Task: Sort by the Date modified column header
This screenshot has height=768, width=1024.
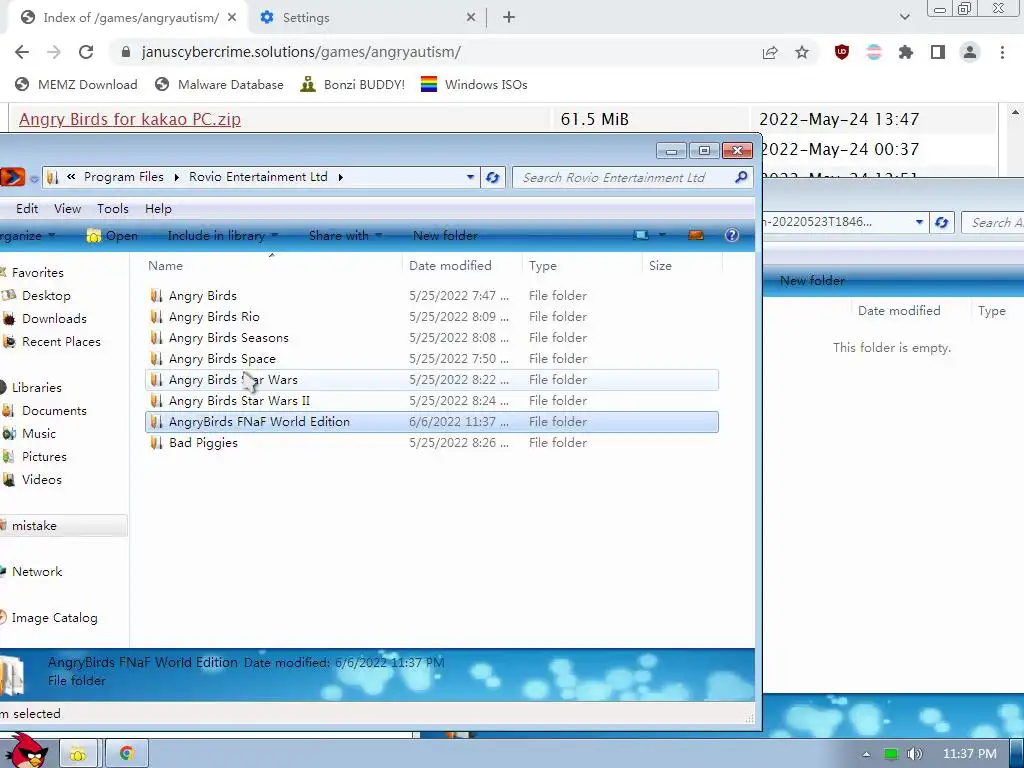Action: tap(462, 266)
